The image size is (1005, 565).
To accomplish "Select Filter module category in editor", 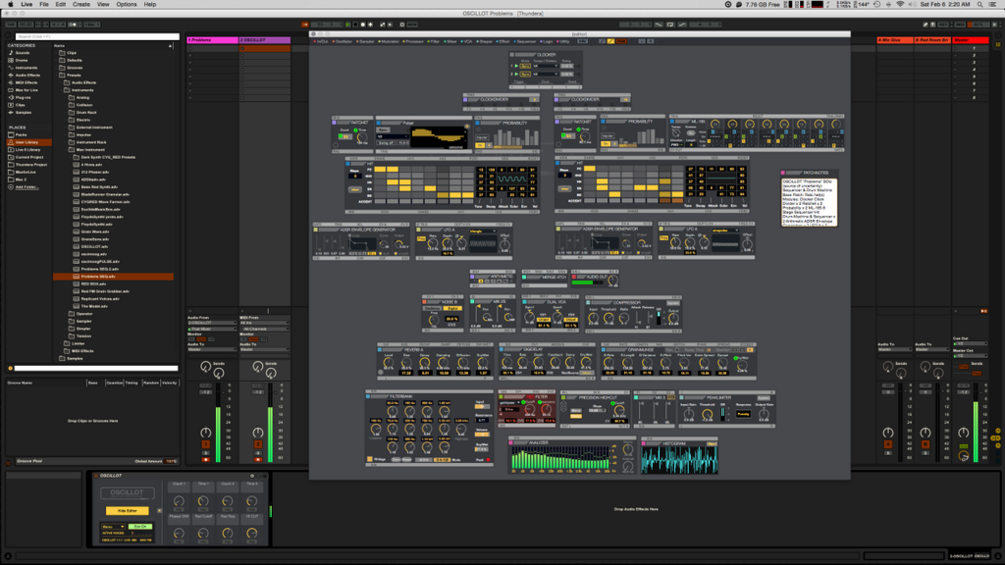I will [435, 41].
